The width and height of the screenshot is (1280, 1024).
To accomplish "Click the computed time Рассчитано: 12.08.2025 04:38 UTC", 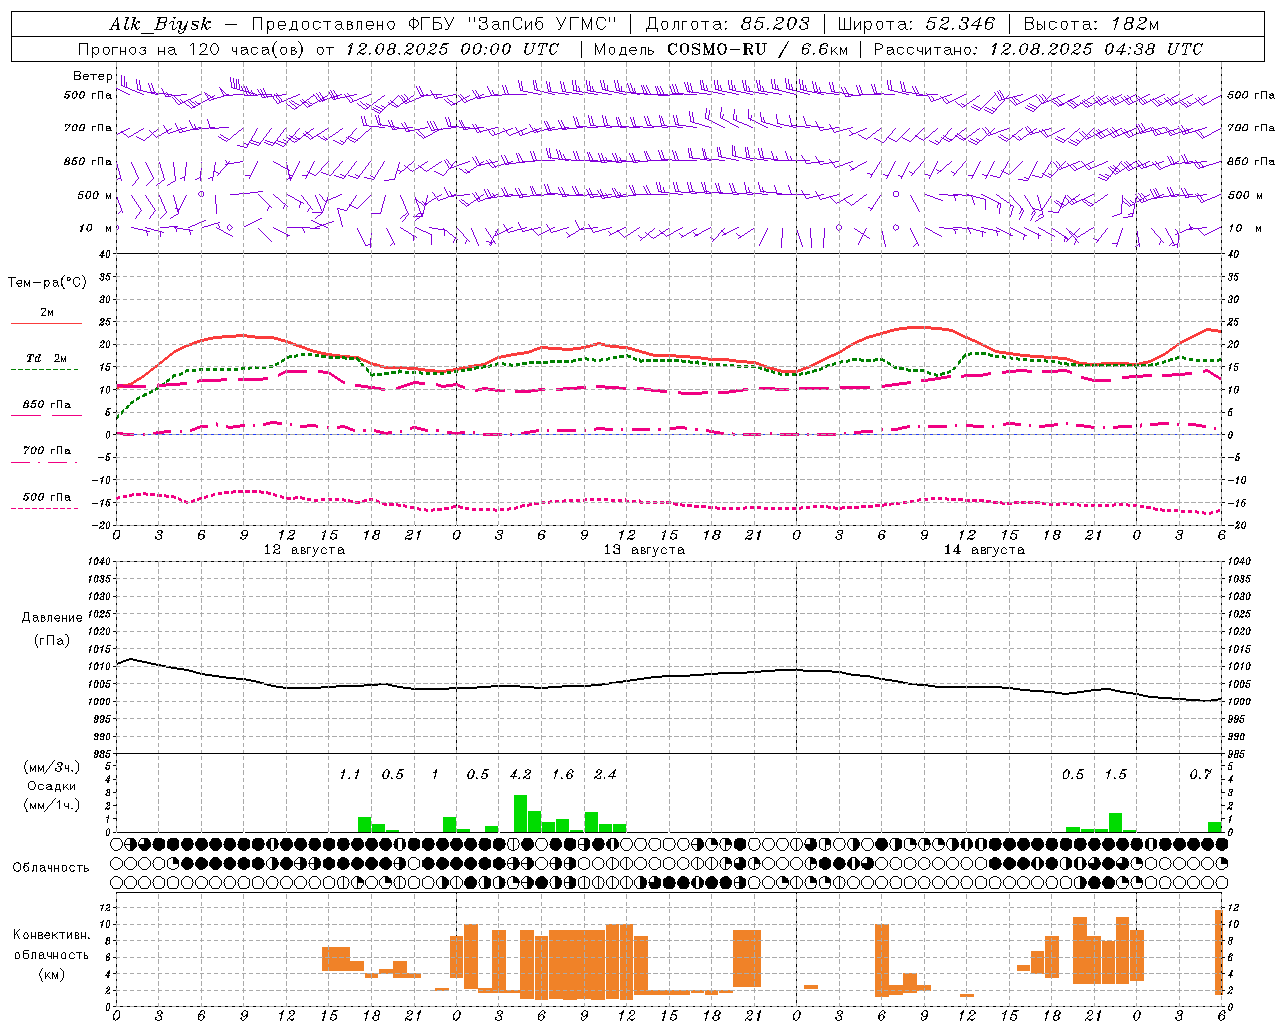I will (1038, 49).
